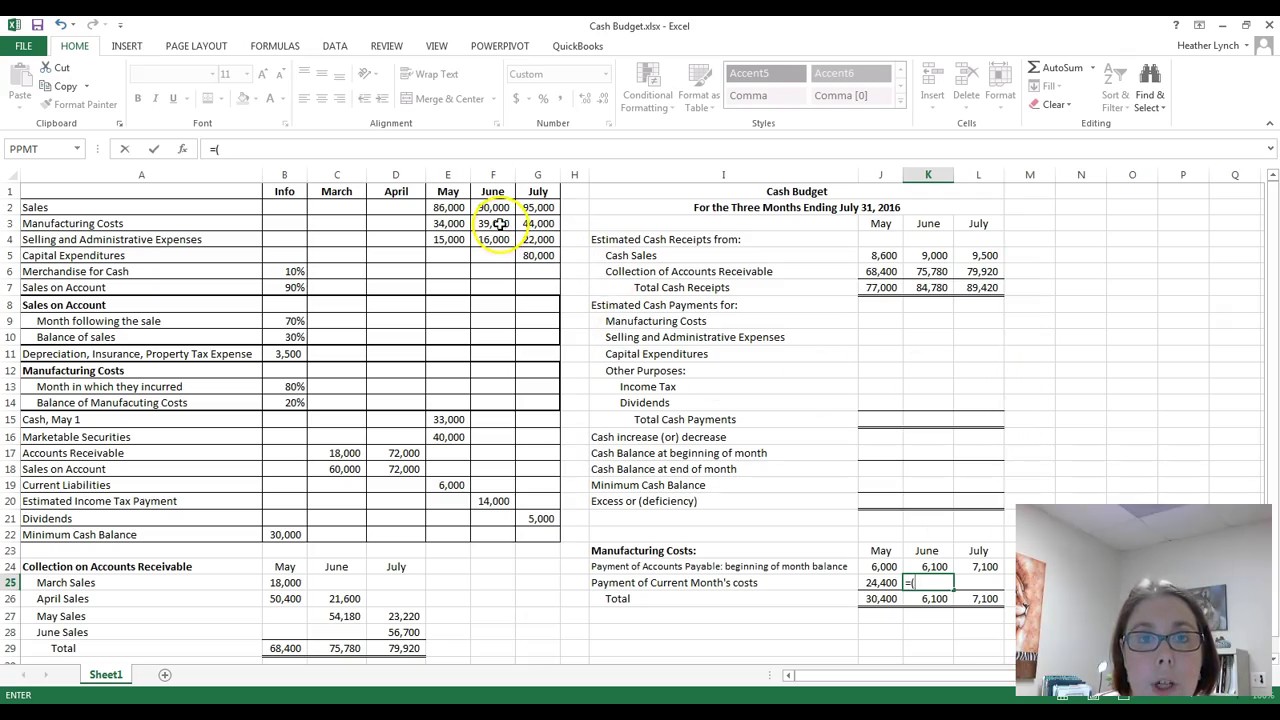This screenshot has width=1280, height=720.
Task: Open the number format Custom dropdown
Action: 605,74
